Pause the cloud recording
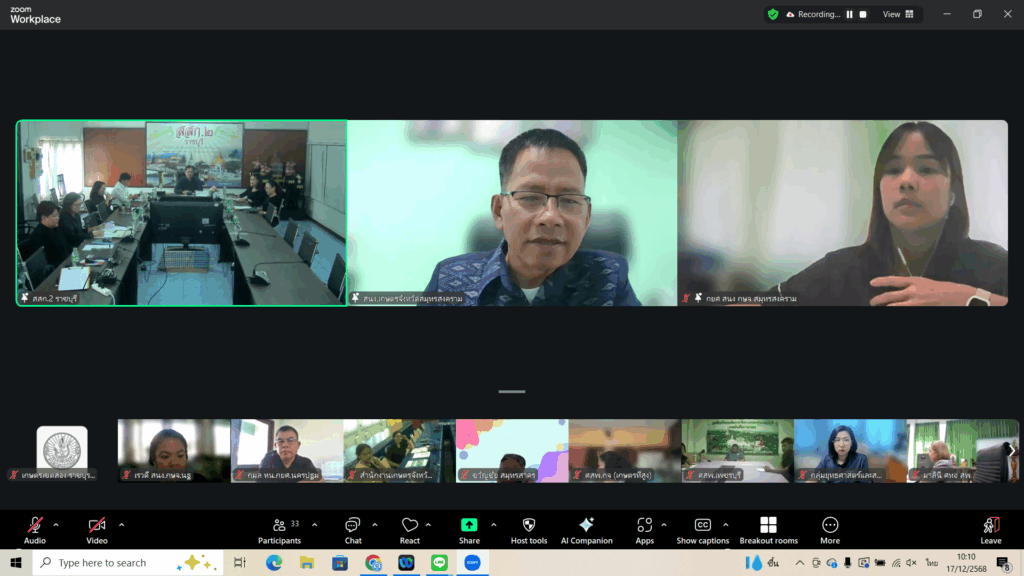 coord(850,14)
